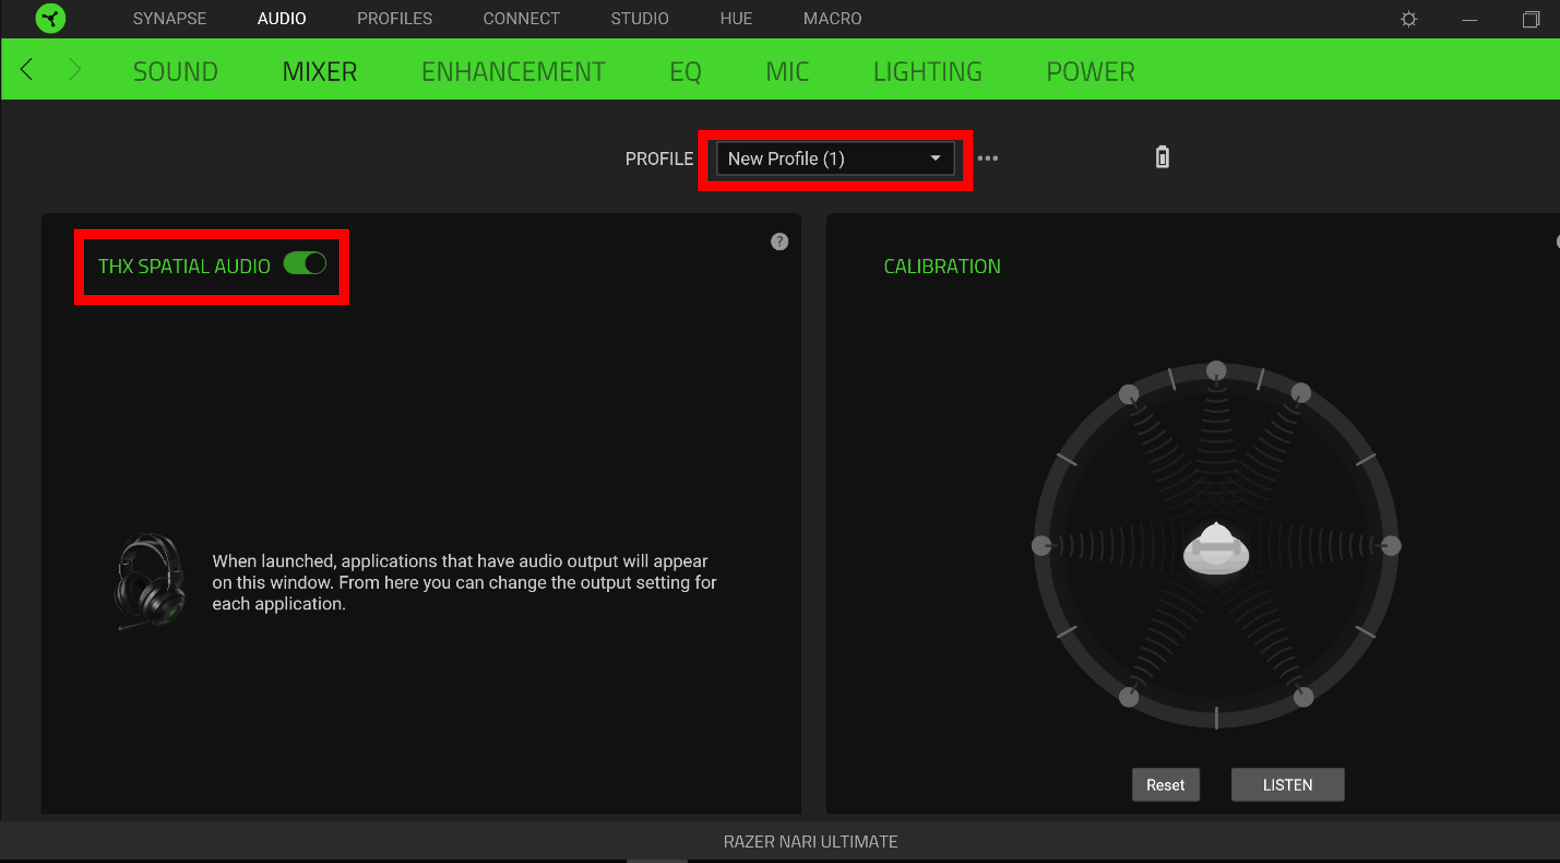Click the profile dropdown arrow
The width and height of the screenshot is (1560, 863).
[936, 158]
